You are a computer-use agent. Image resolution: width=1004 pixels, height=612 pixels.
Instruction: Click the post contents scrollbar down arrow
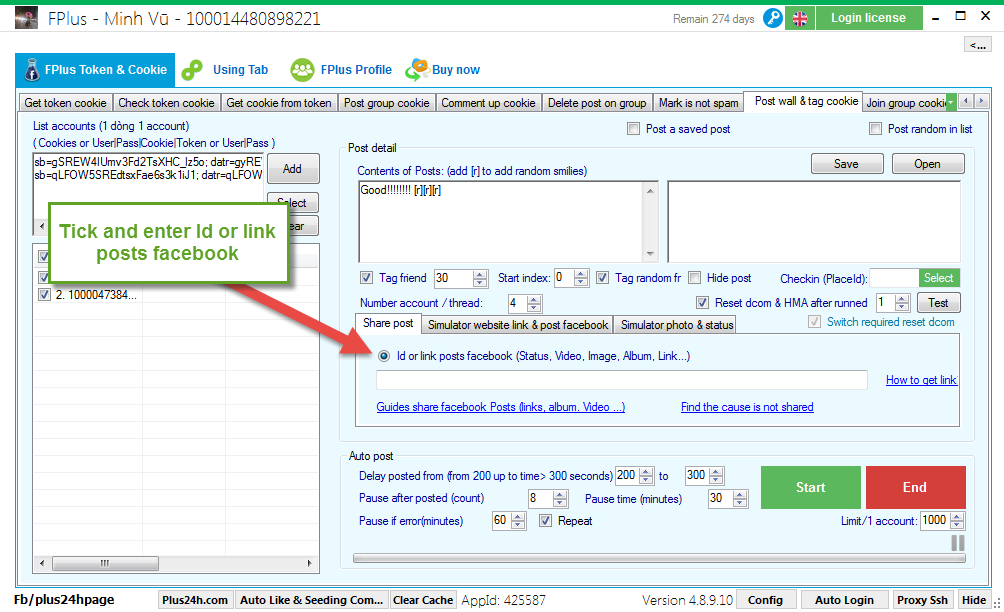(650, 254)
